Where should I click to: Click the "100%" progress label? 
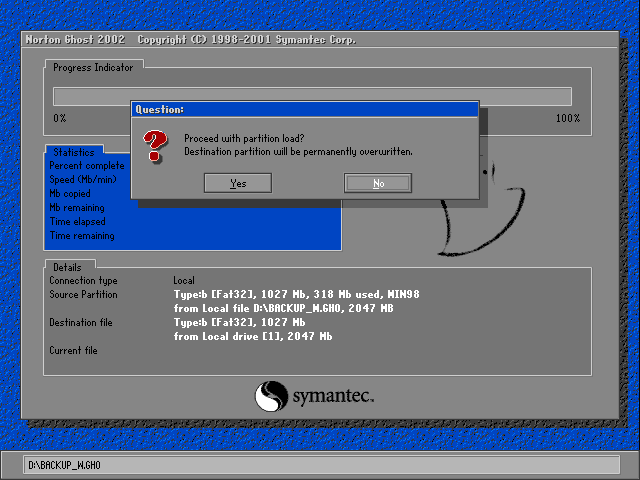(x=568, y=118)
